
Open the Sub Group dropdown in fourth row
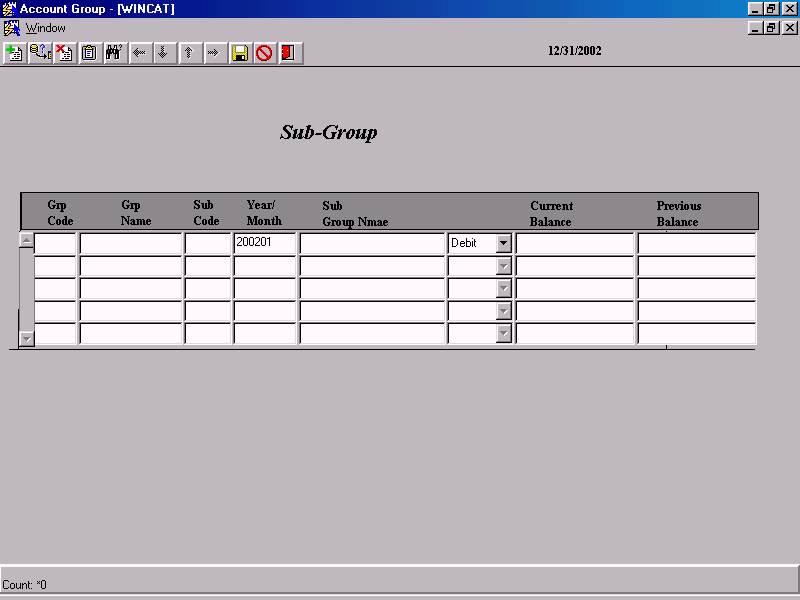tap(505, 311)
